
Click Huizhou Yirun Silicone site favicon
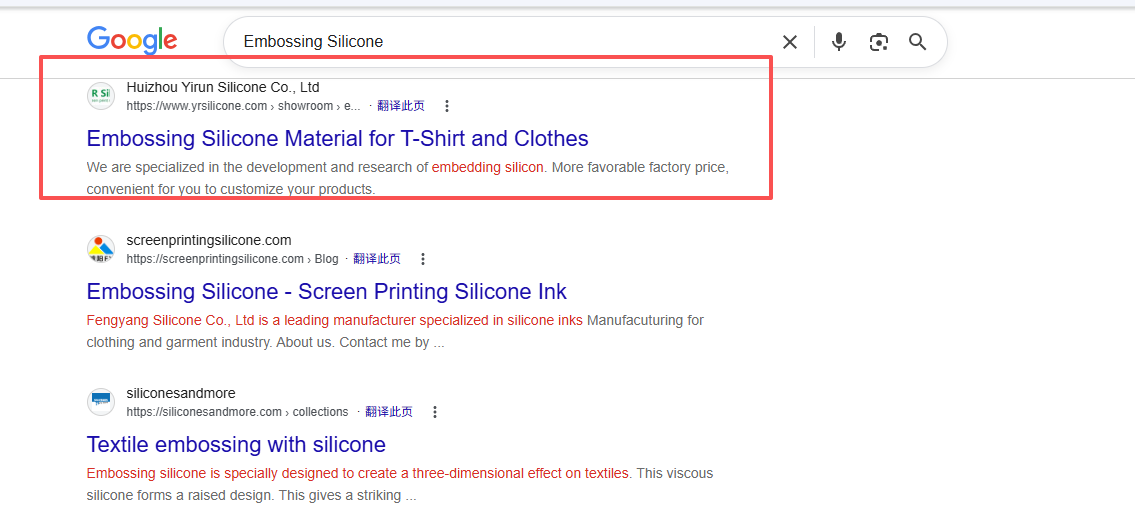tap(101, 96)
